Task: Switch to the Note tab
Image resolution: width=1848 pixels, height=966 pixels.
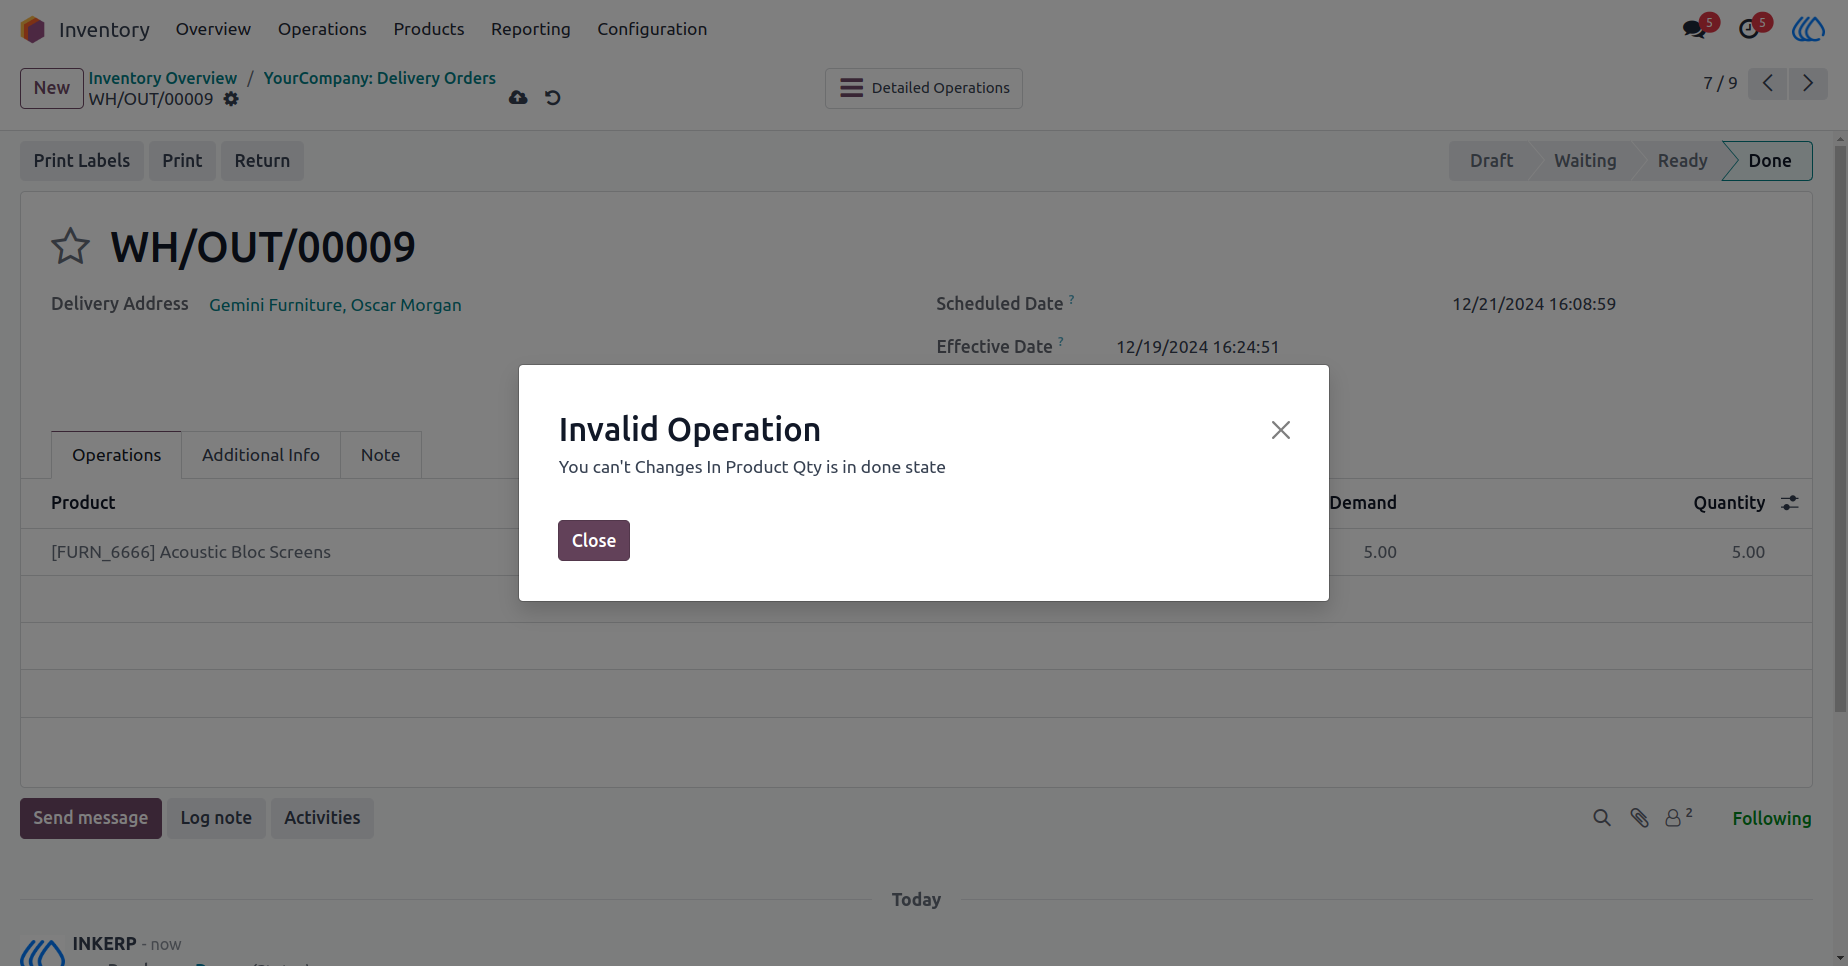Action: pyautogui.click(x=380, y=455)
